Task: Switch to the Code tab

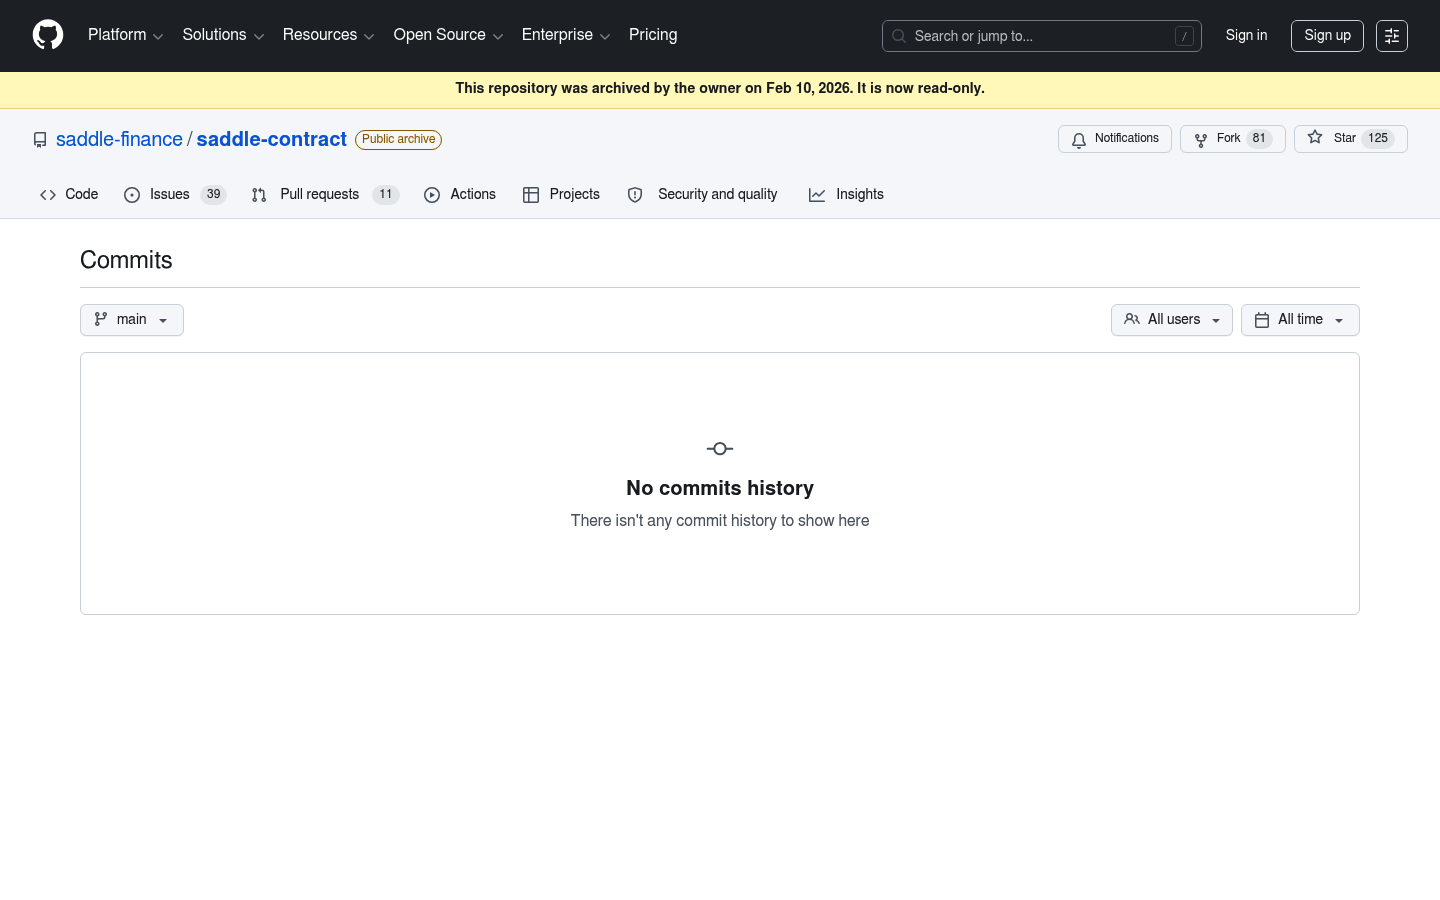Action: [69, 195]
